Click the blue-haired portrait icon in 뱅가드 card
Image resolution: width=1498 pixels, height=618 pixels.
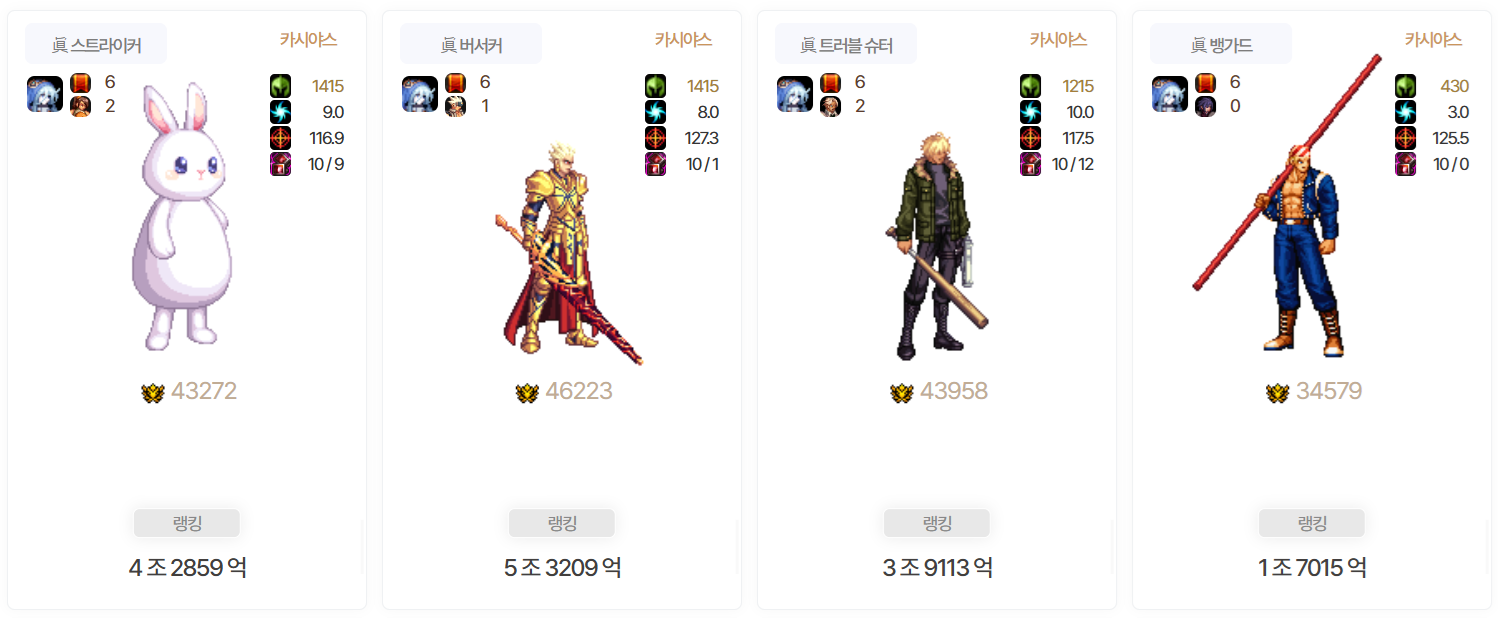1170,94
